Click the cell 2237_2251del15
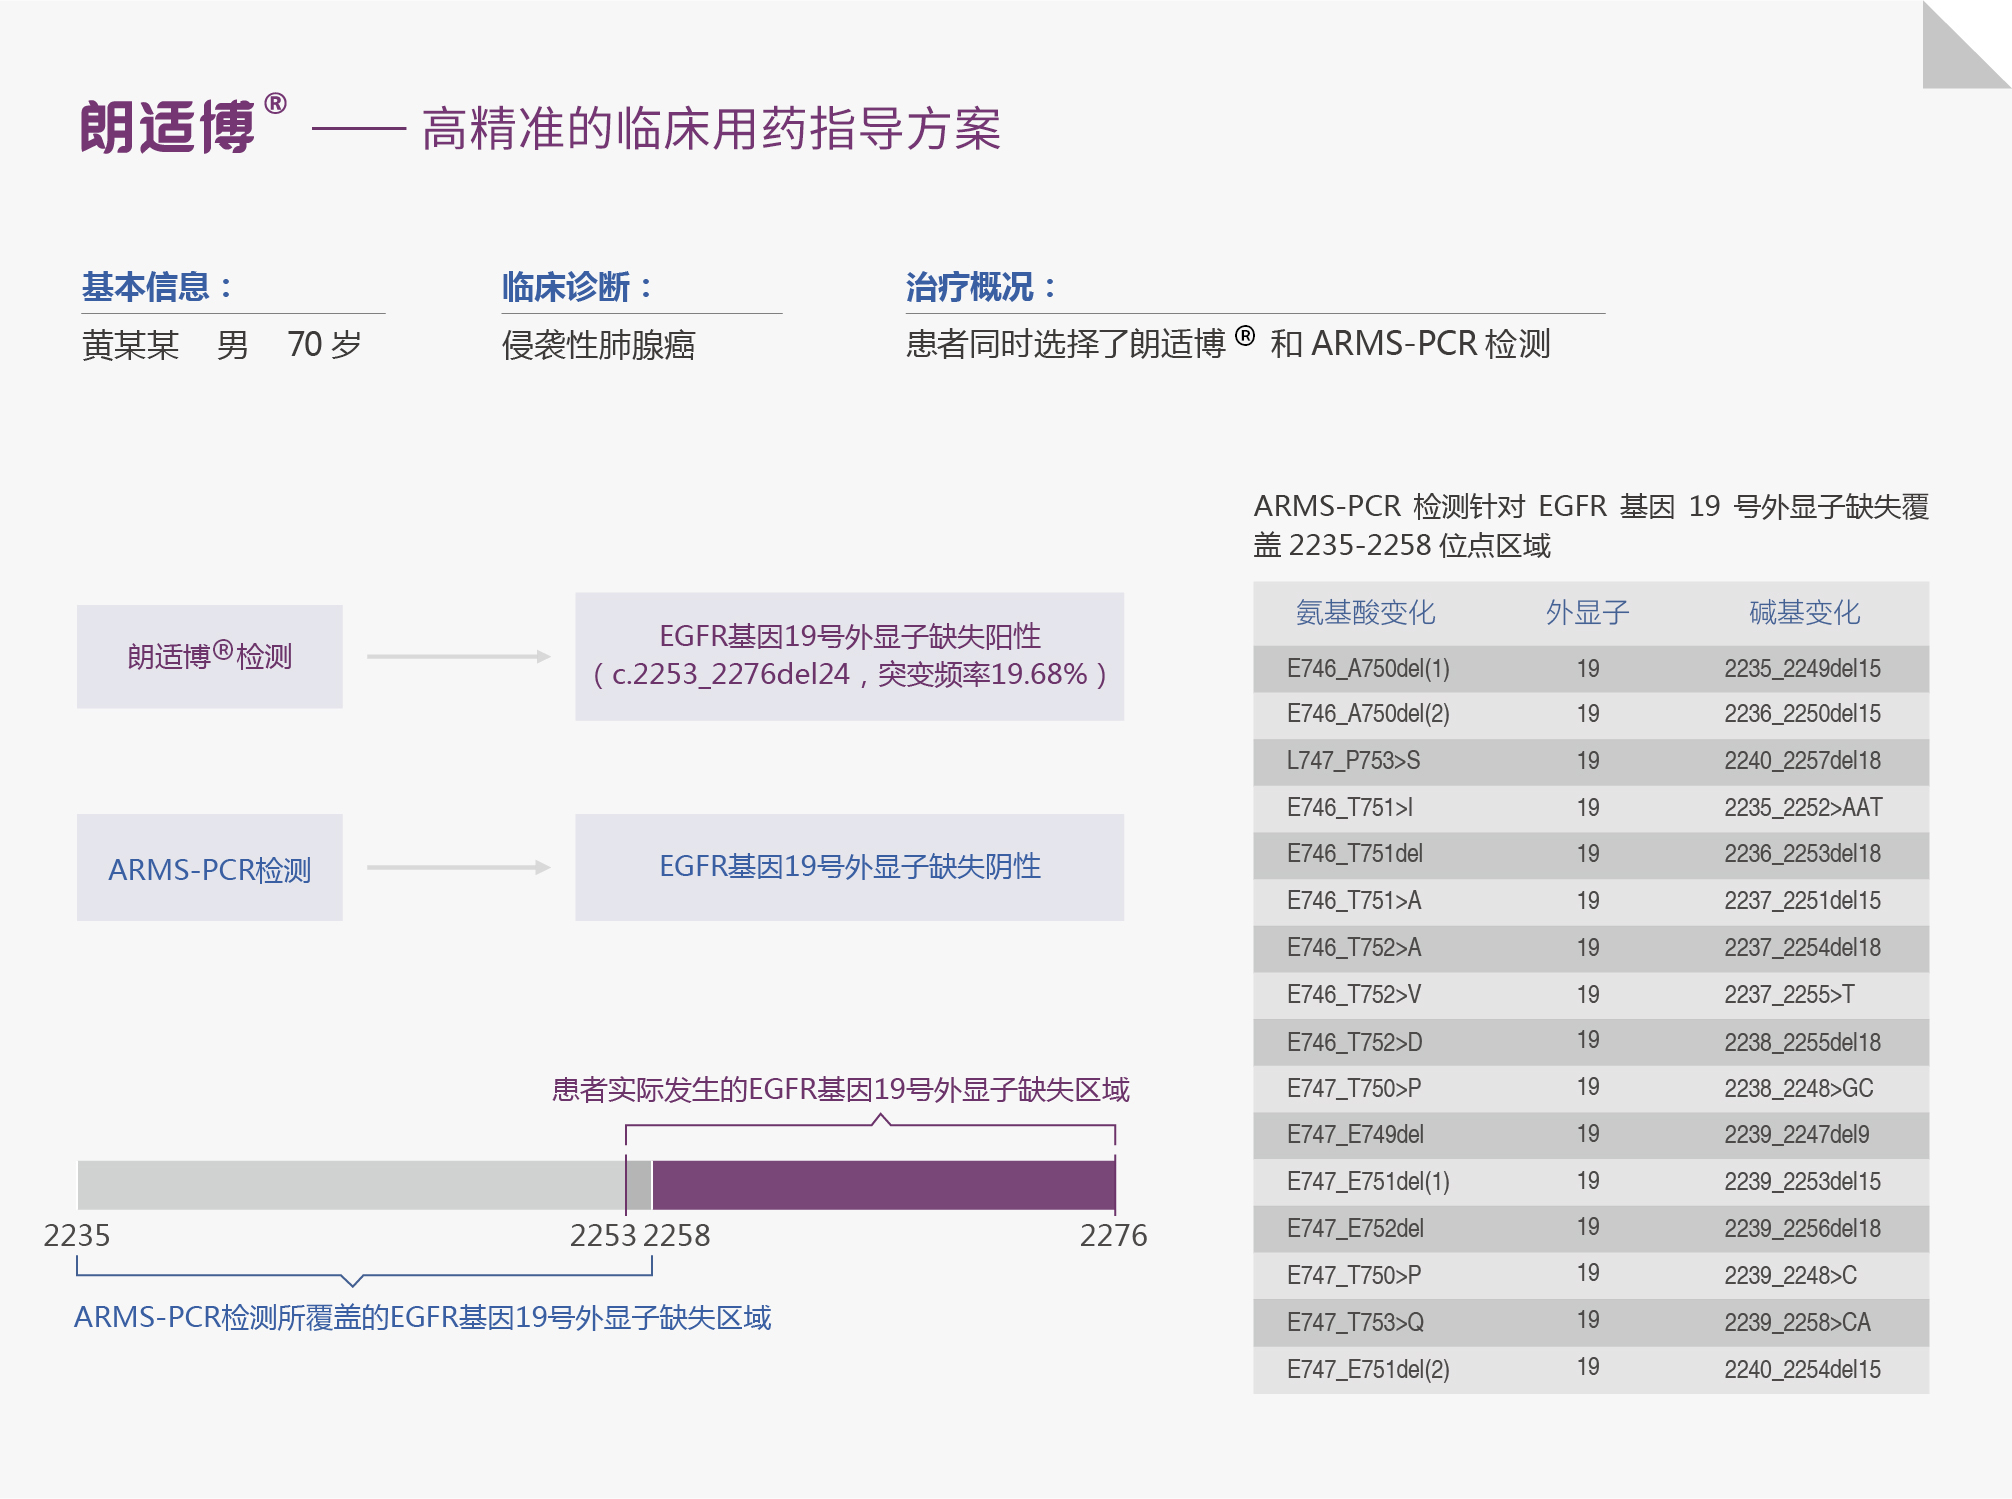Viewport: 2012px width, 1499px height. click(1802, 900)
